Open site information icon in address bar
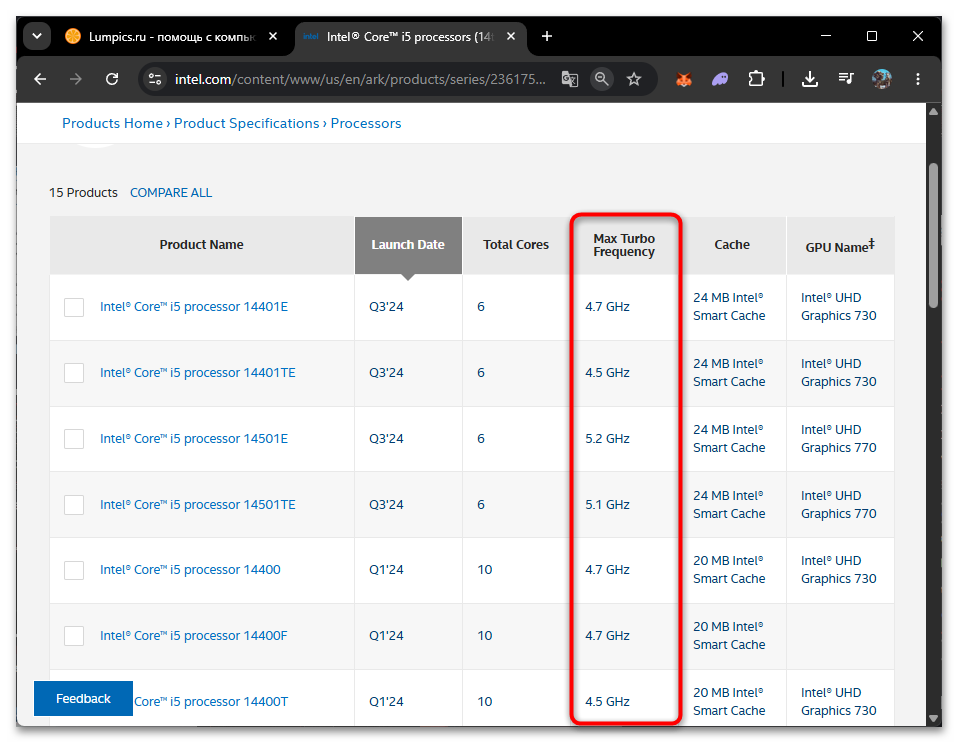Screen dimensions: 958x743 pyautogui.click(x=155, y=79)
